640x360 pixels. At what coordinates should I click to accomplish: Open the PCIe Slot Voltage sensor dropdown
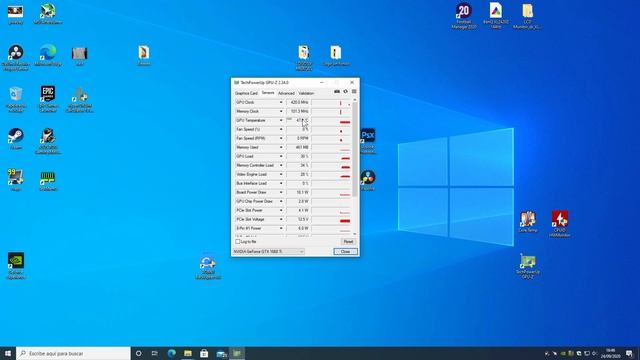pos(281,219)
